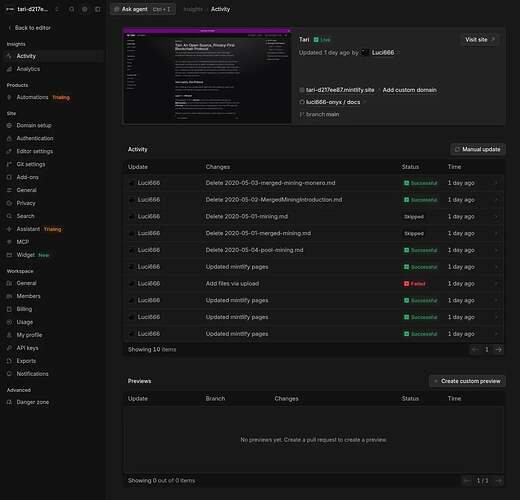
Task: Expand row Delete 2020-05-03-merged-mining-monero.md chevron
Action: tap(496, 183)
